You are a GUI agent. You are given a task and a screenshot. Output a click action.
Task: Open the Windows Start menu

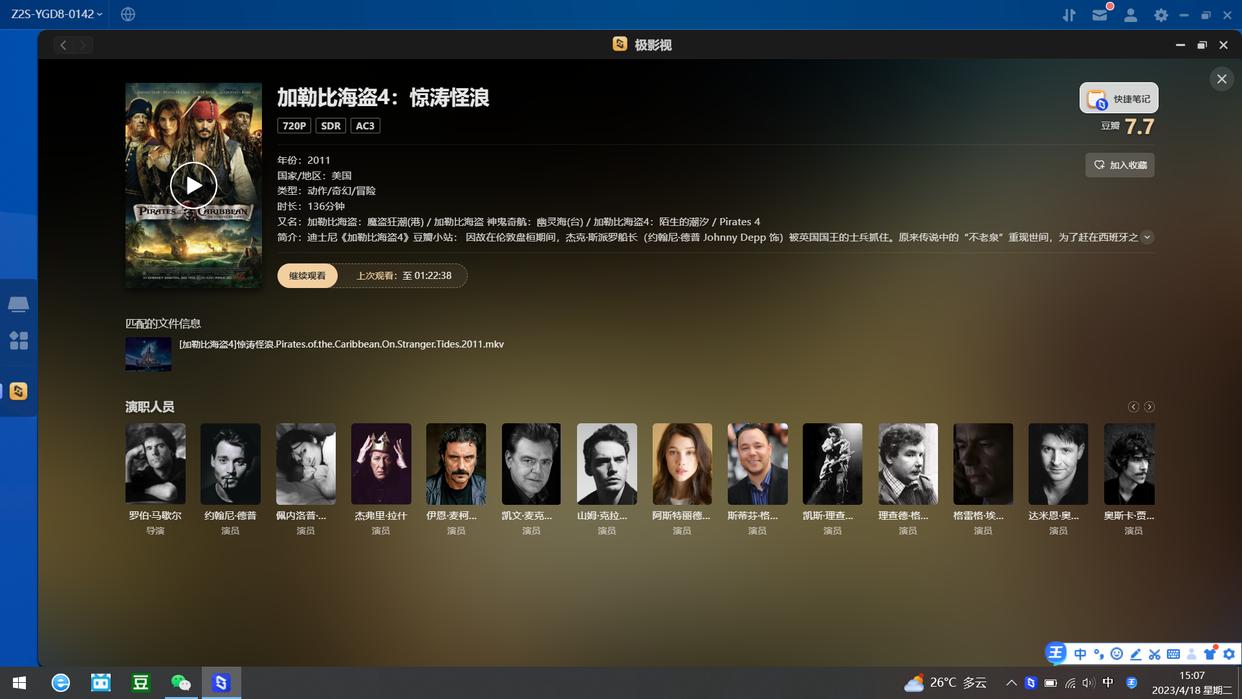(19, 683)
